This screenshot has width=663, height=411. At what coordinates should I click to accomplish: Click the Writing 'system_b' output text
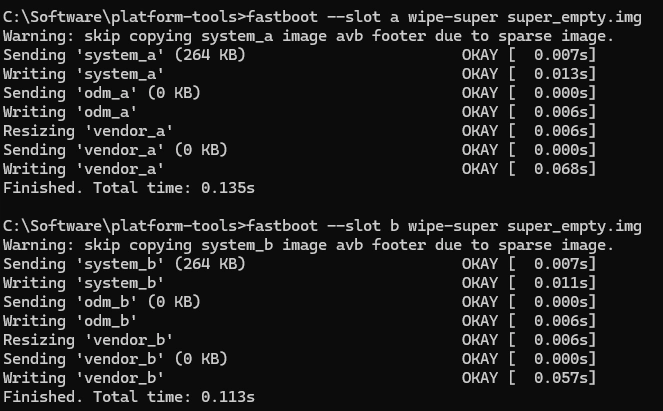[x=84, y=283]
